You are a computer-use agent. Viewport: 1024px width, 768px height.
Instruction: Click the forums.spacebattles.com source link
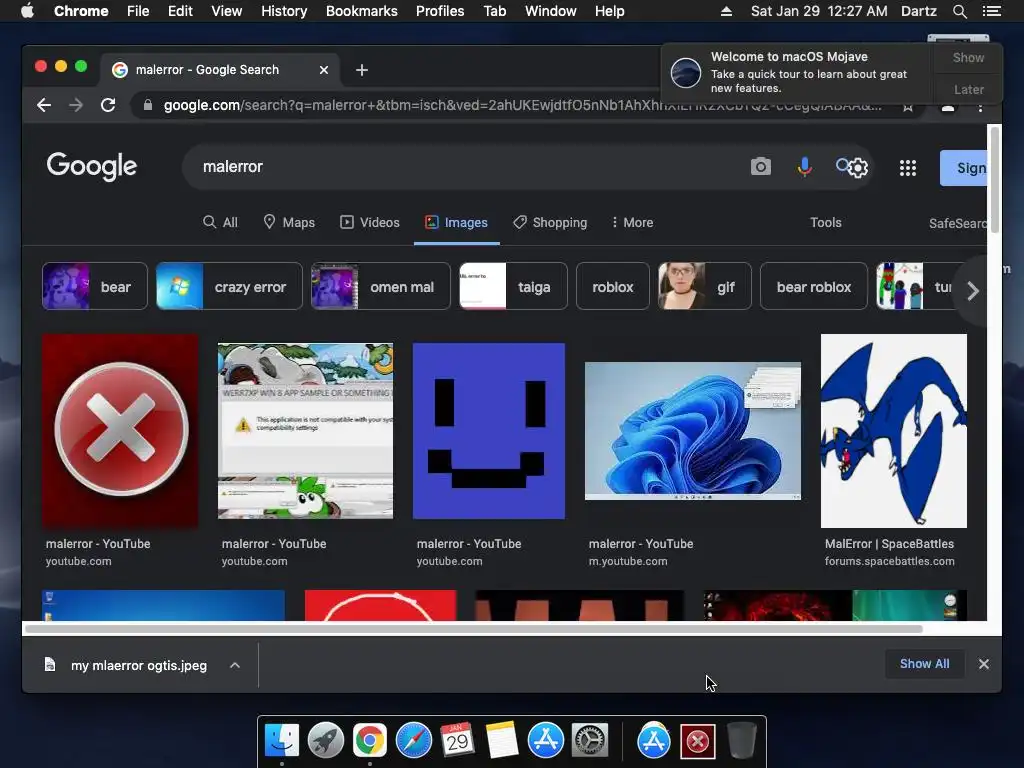point(889,561)
